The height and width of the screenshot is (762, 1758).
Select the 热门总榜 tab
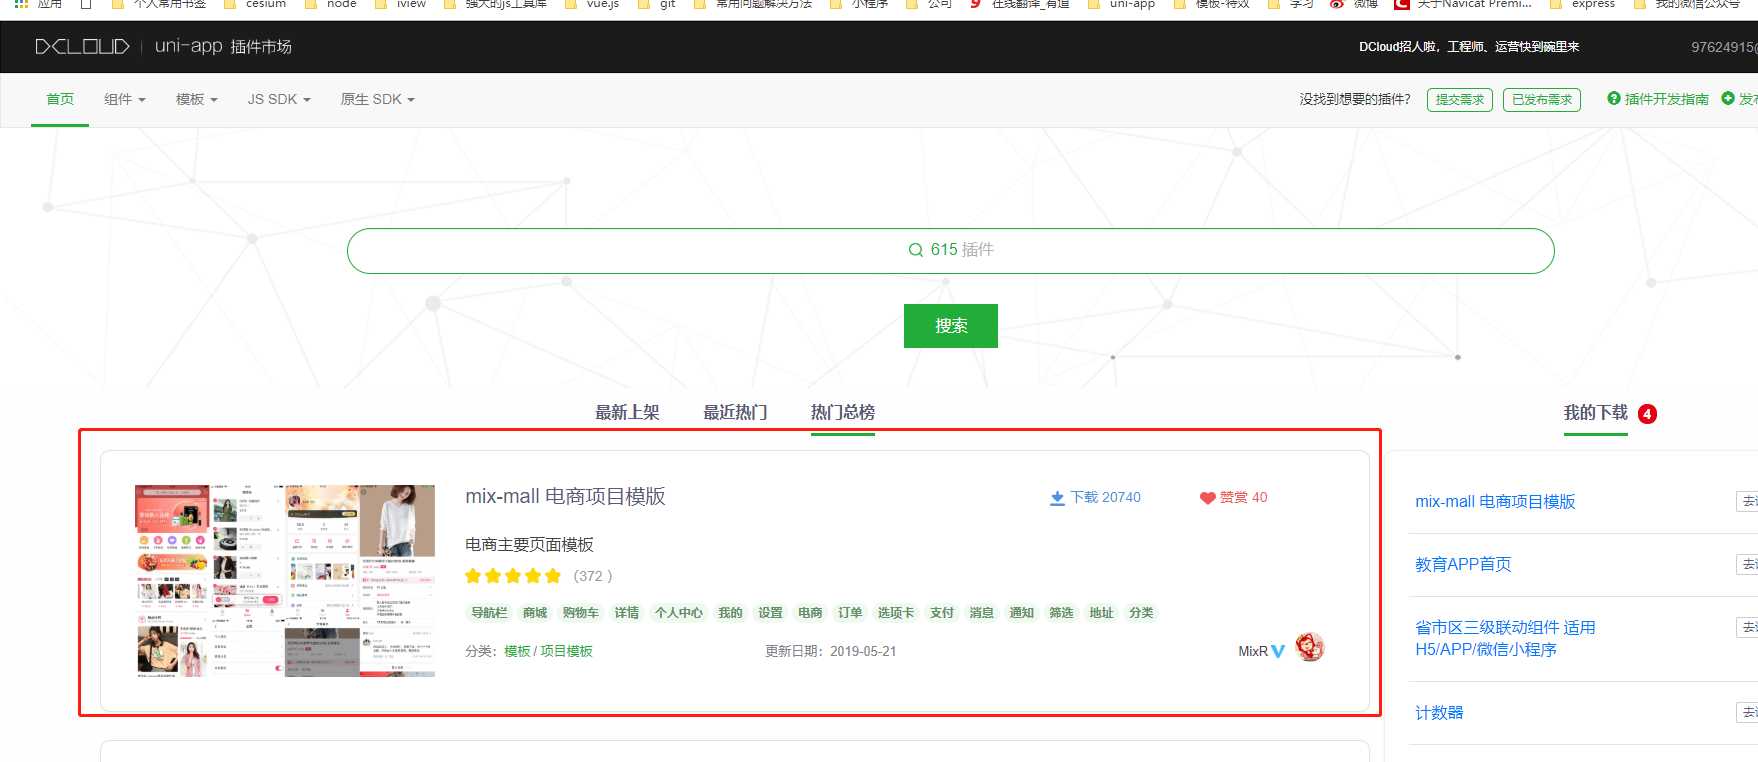coord(843,413)
